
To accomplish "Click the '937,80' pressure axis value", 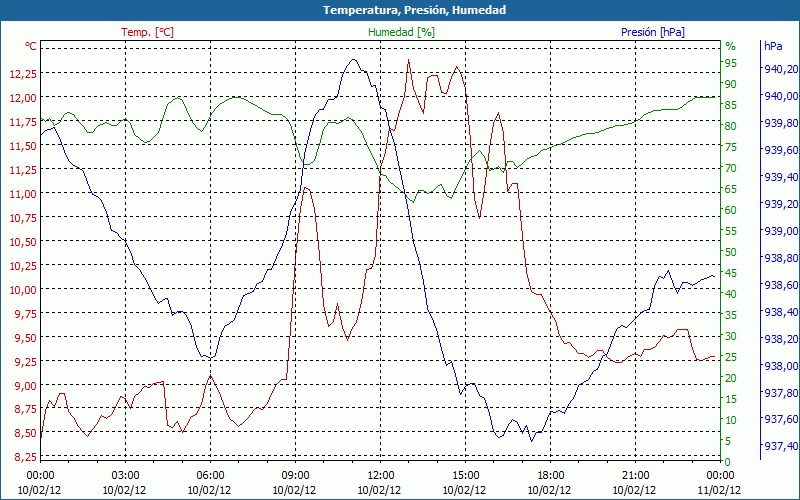I will pyautogui.click(x=779, y=393).
